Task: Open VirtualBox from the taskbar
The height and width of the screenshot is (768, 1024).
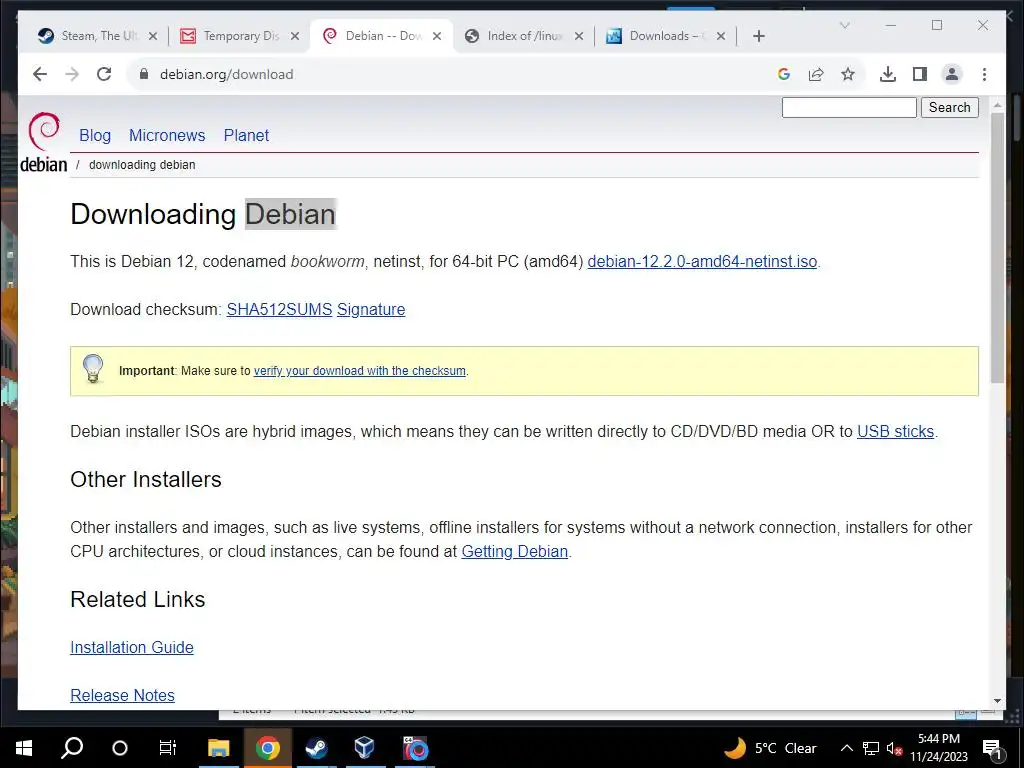Action: click(364, 748)
